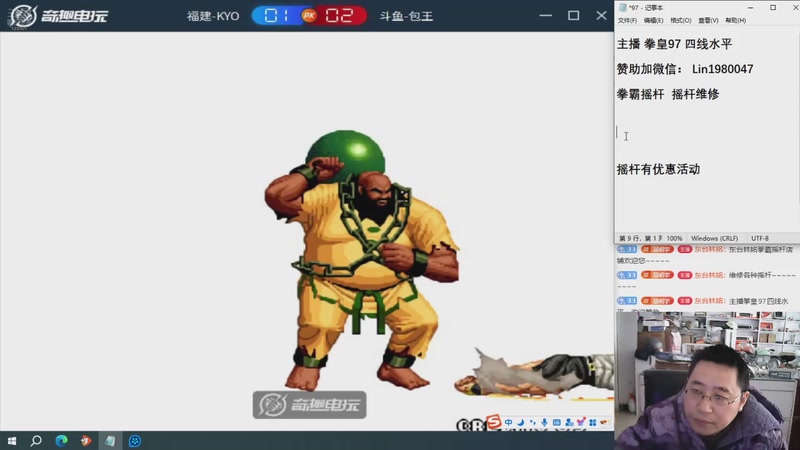Click the Notepad line '摇杆有优惠活动'
800x450 pixels.
[658, 169]
